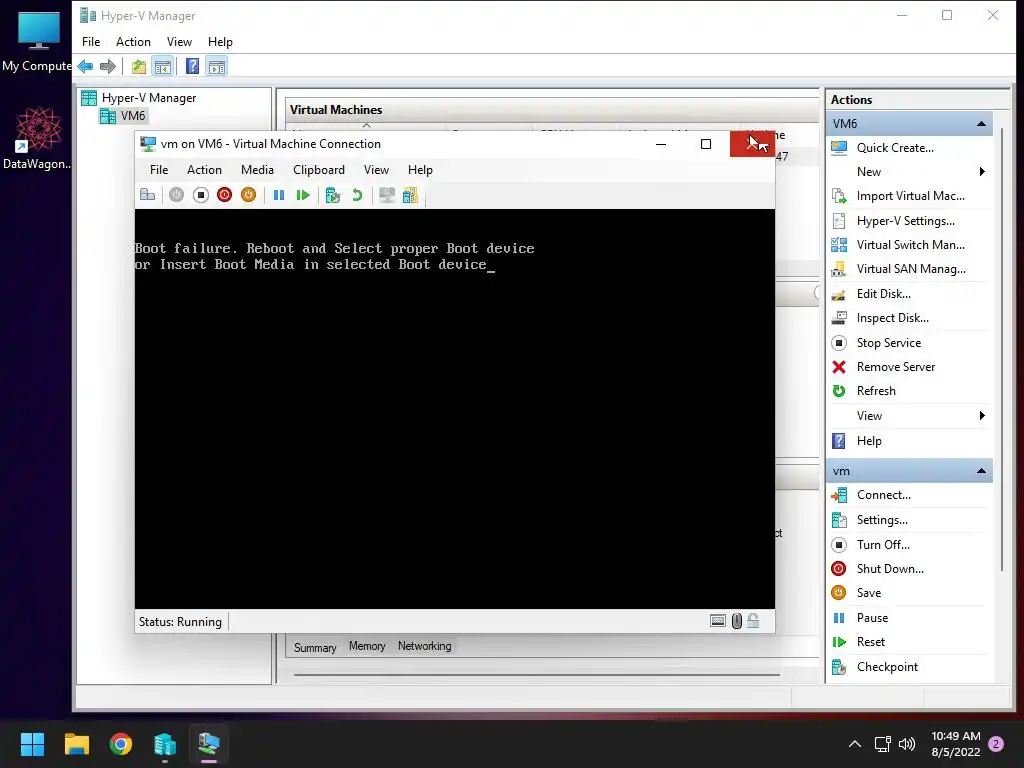The height and width of the screenshot is (768, 1024).
Task: Click the padlock icon in VM status bar
Action: click(x=753, y=620)
